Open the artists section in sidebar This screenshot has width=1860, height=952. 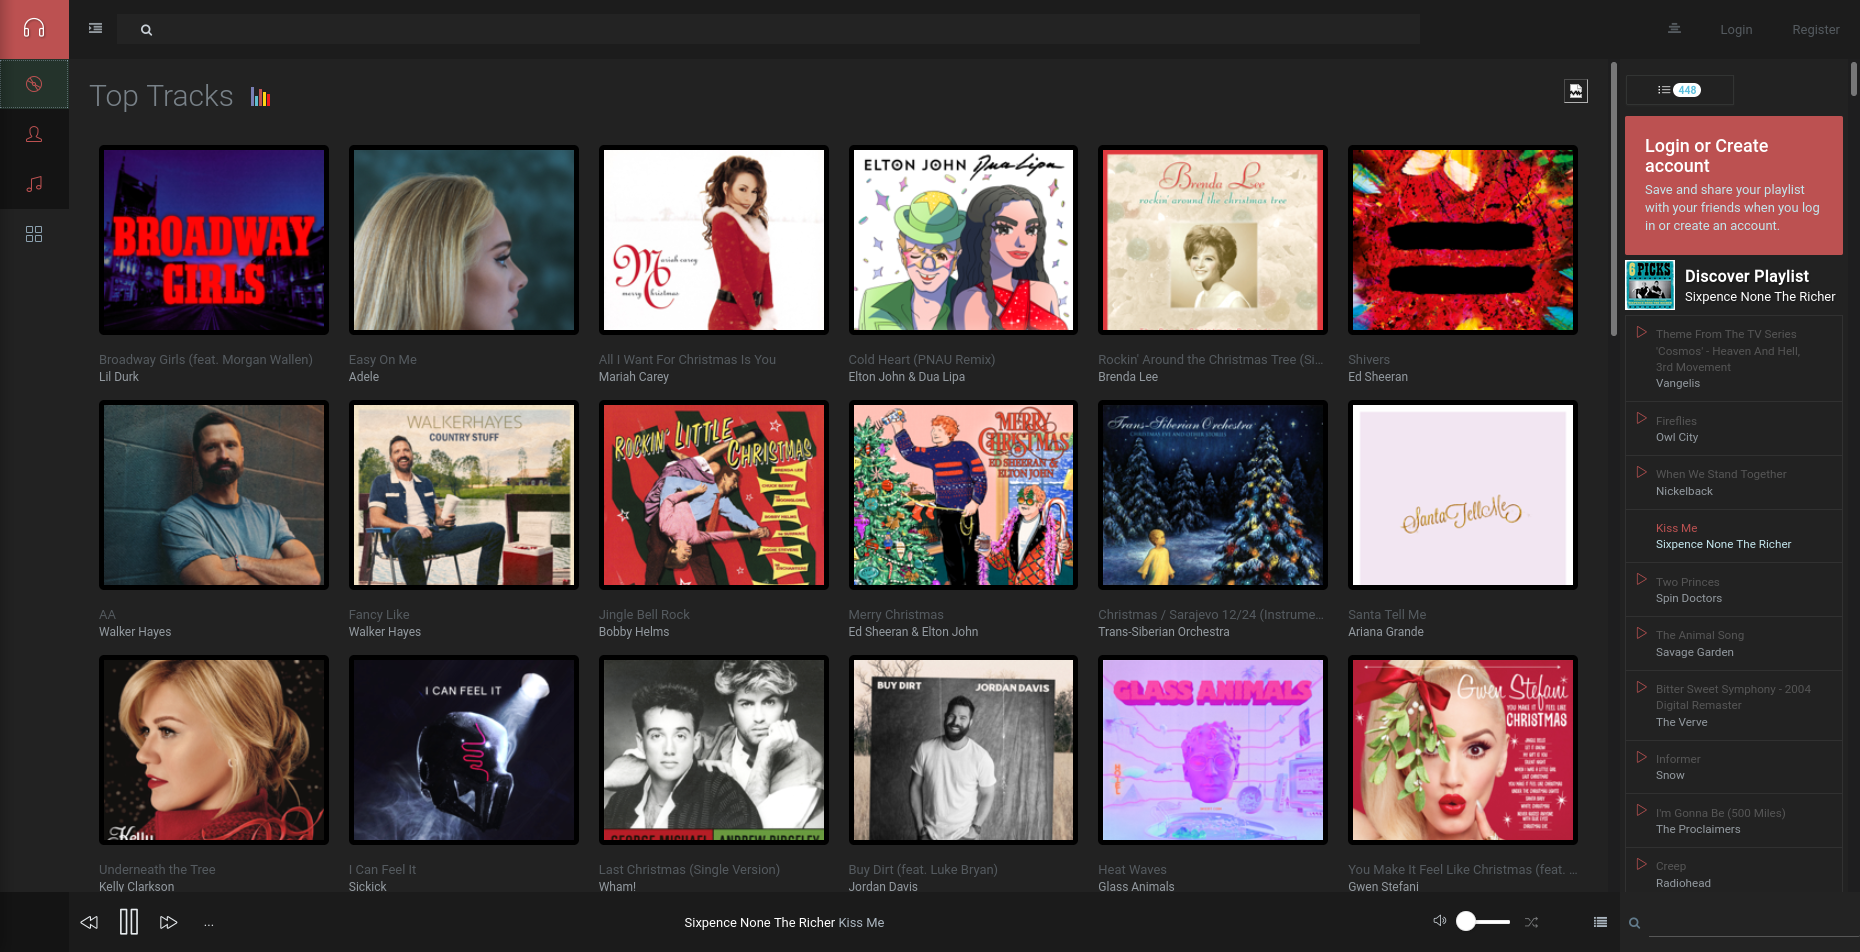[34, 134]
